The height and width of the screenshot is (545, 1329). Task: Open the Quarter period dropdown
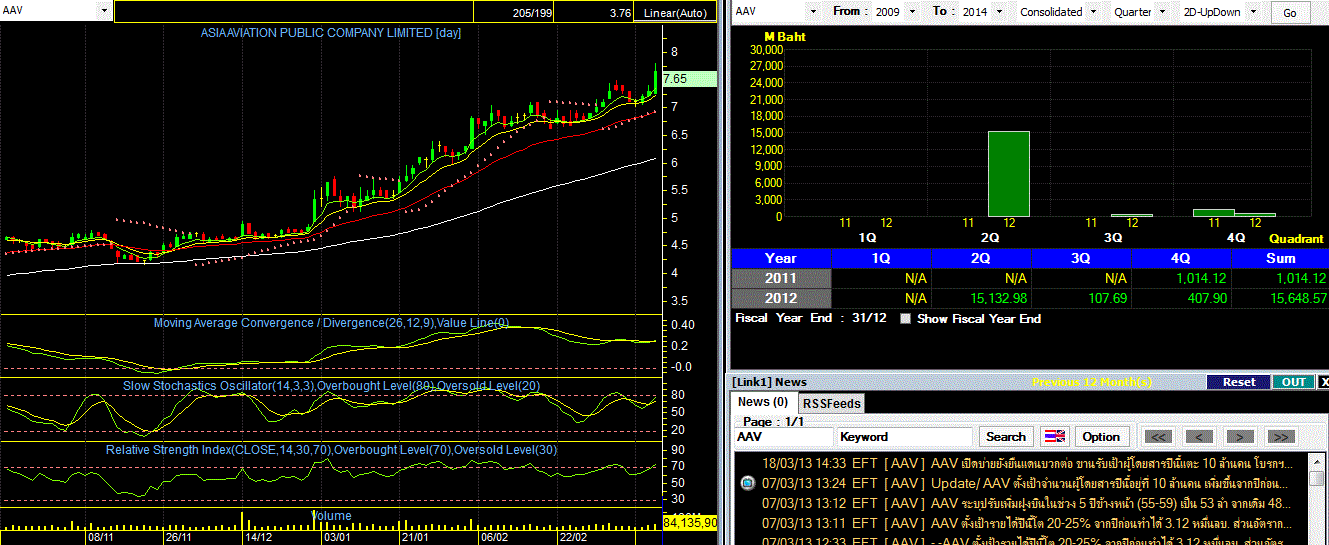pyautogui.click(x=1162, y=12)
